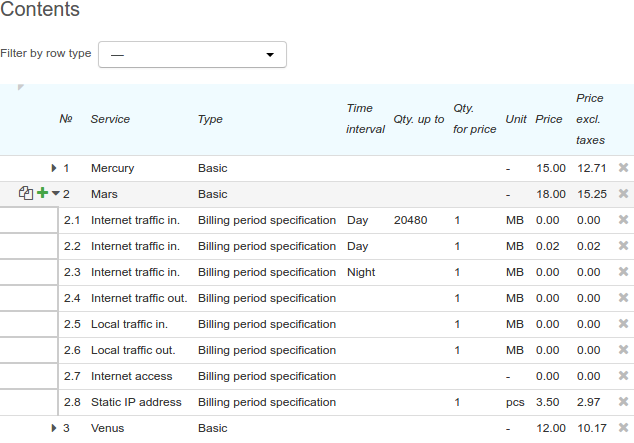The image size is (634, 443).
Task: Click Basic type in Mercury row
Action: click(x=213, y=168)
